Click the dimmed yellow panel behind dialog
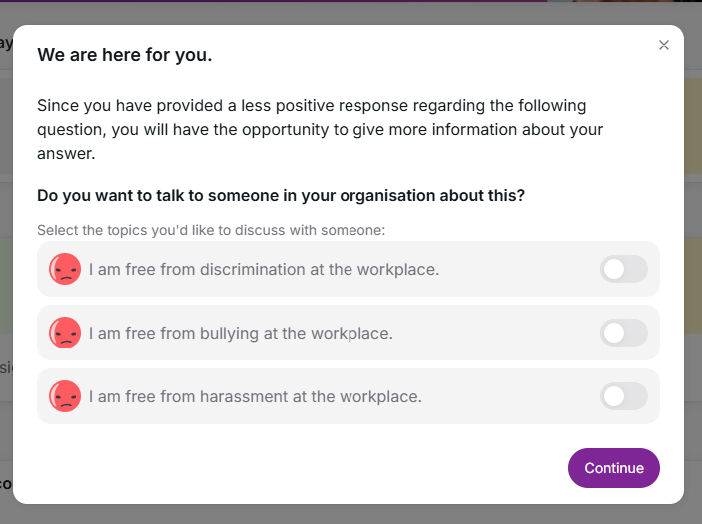Viewport: 702px width, 524px height. pos(693,126)
